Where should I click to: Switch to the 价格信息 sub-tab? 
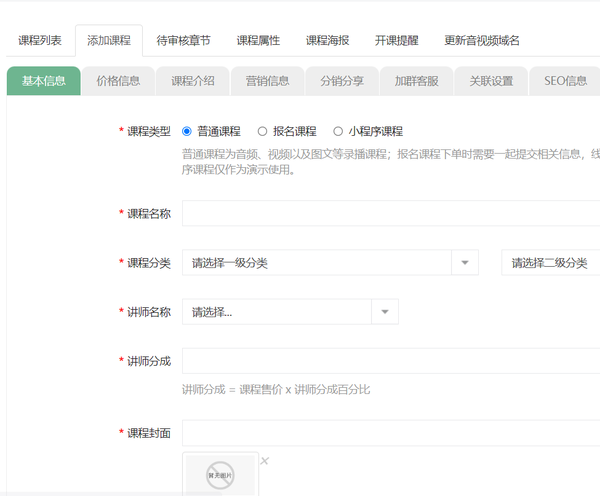[118, 81]
